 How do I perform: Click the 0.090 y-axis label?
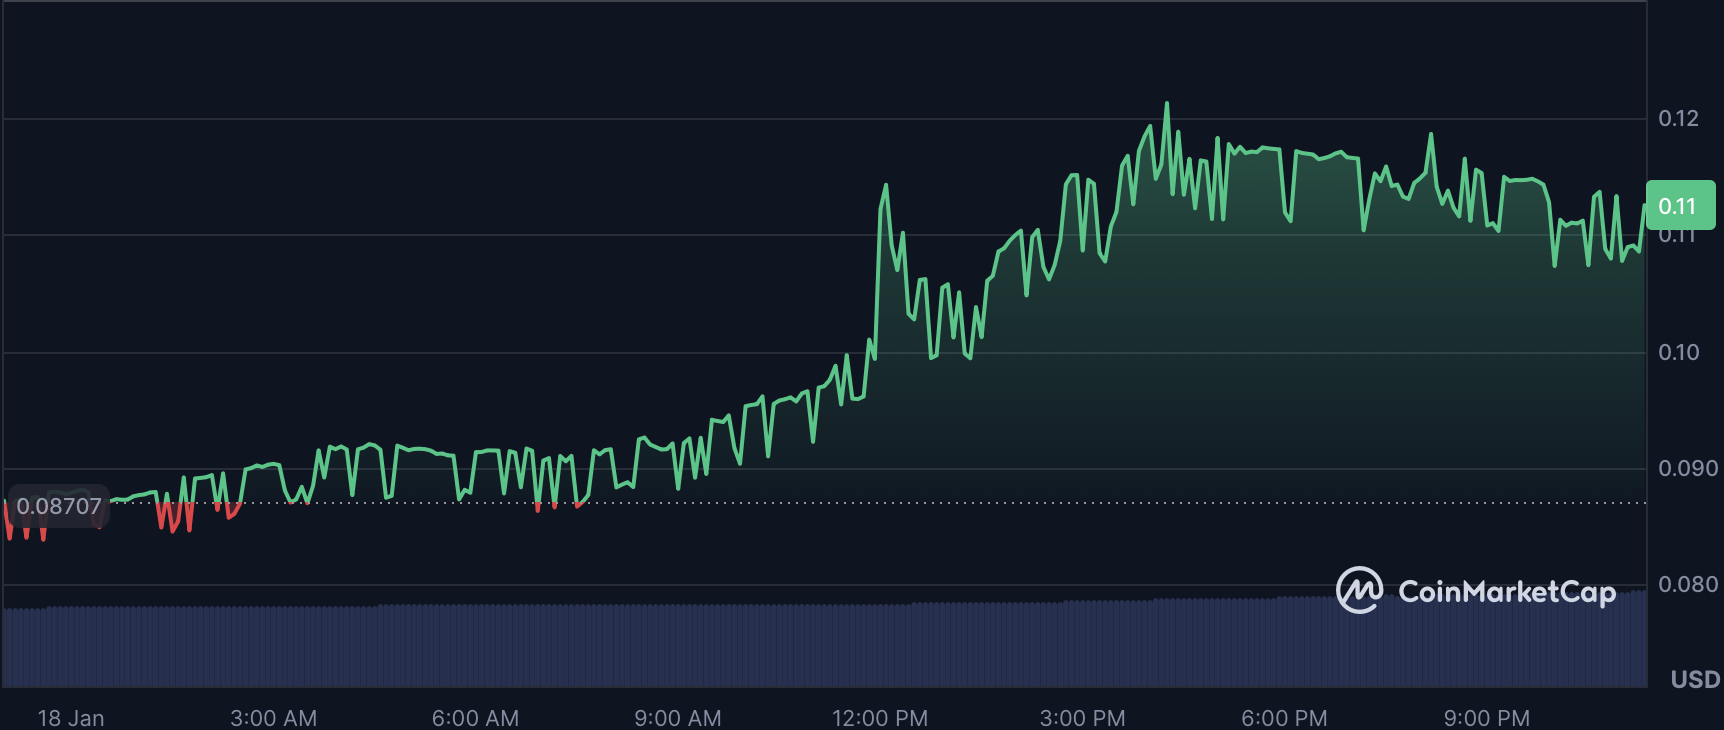pyautogui.click(x=1687, y=468)
